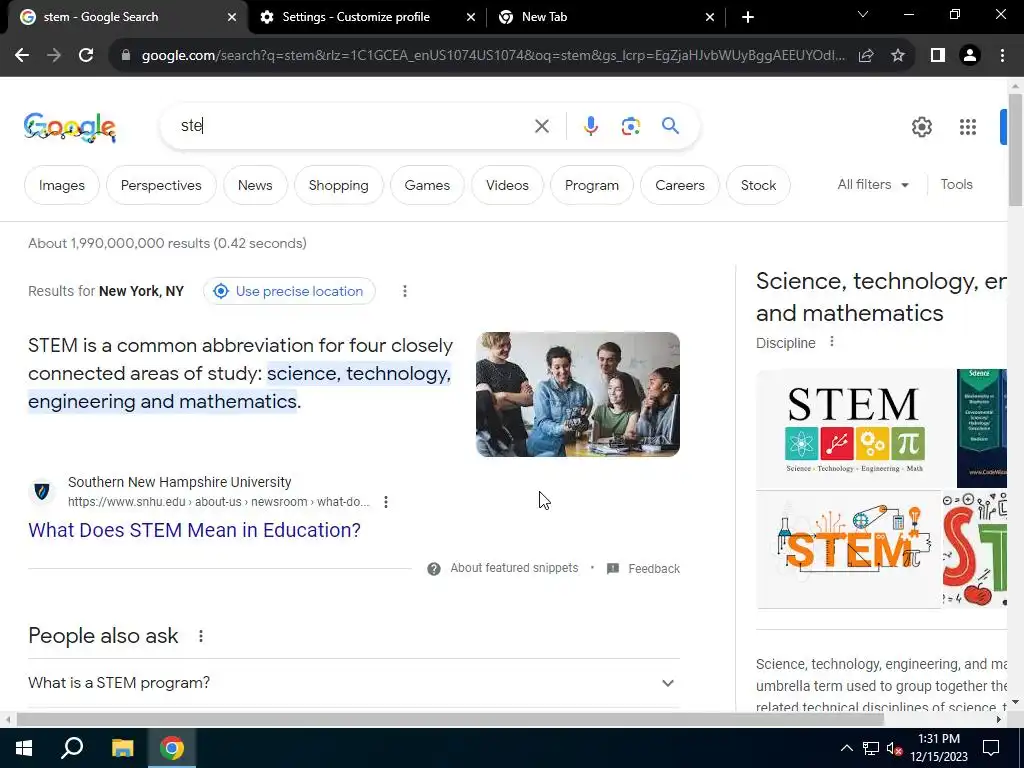
Task: Close the stem Google Search tab
Action: pyautogui.click(x=232, y=17)
